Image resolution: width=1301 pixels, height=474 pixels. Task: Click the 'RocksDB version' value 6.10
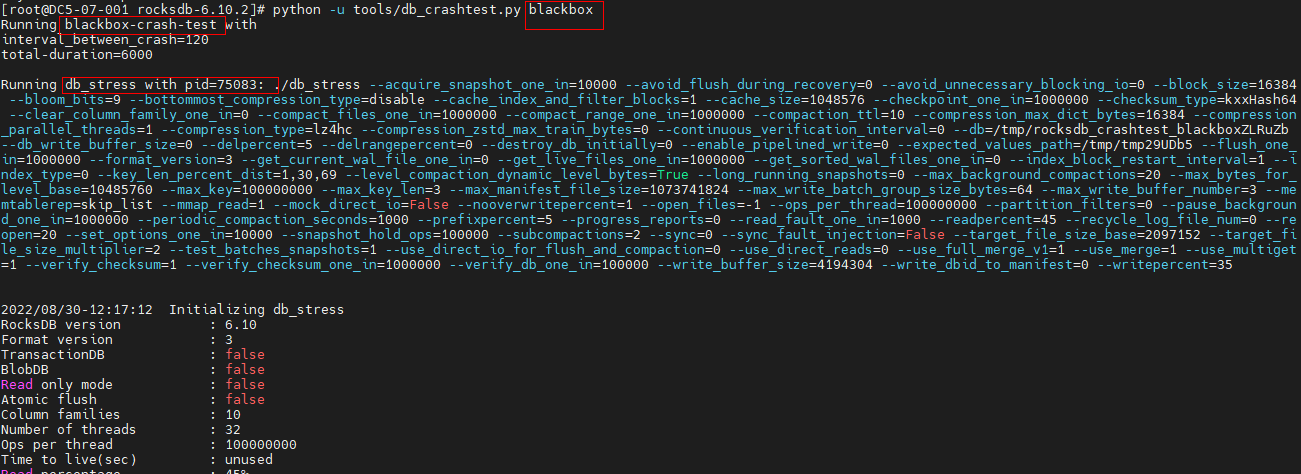pos(241,324)
